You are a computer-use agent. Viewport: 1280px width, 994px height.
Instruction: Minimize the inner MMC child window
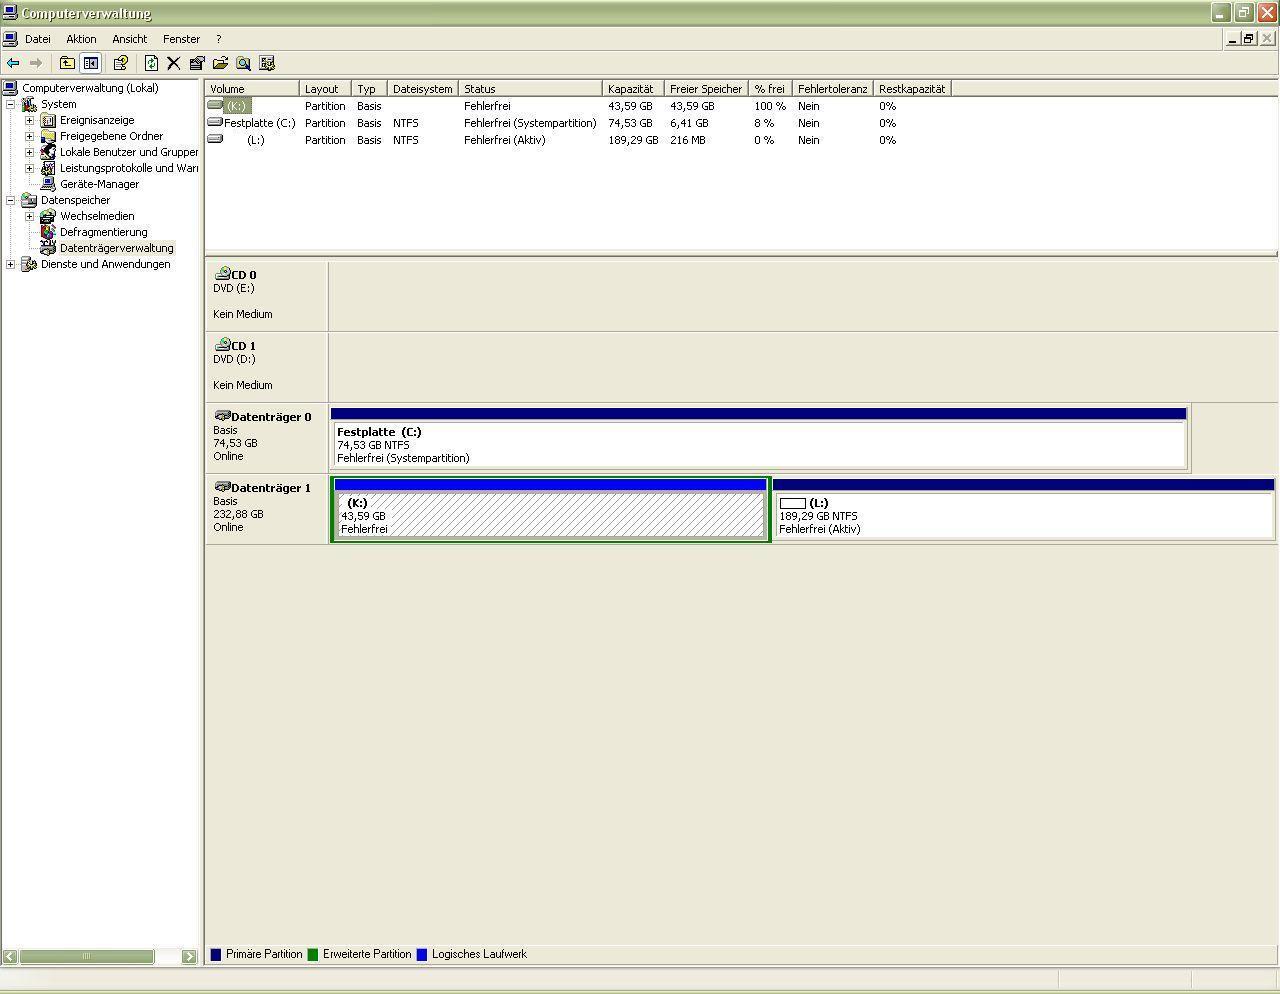(1233, 39)
